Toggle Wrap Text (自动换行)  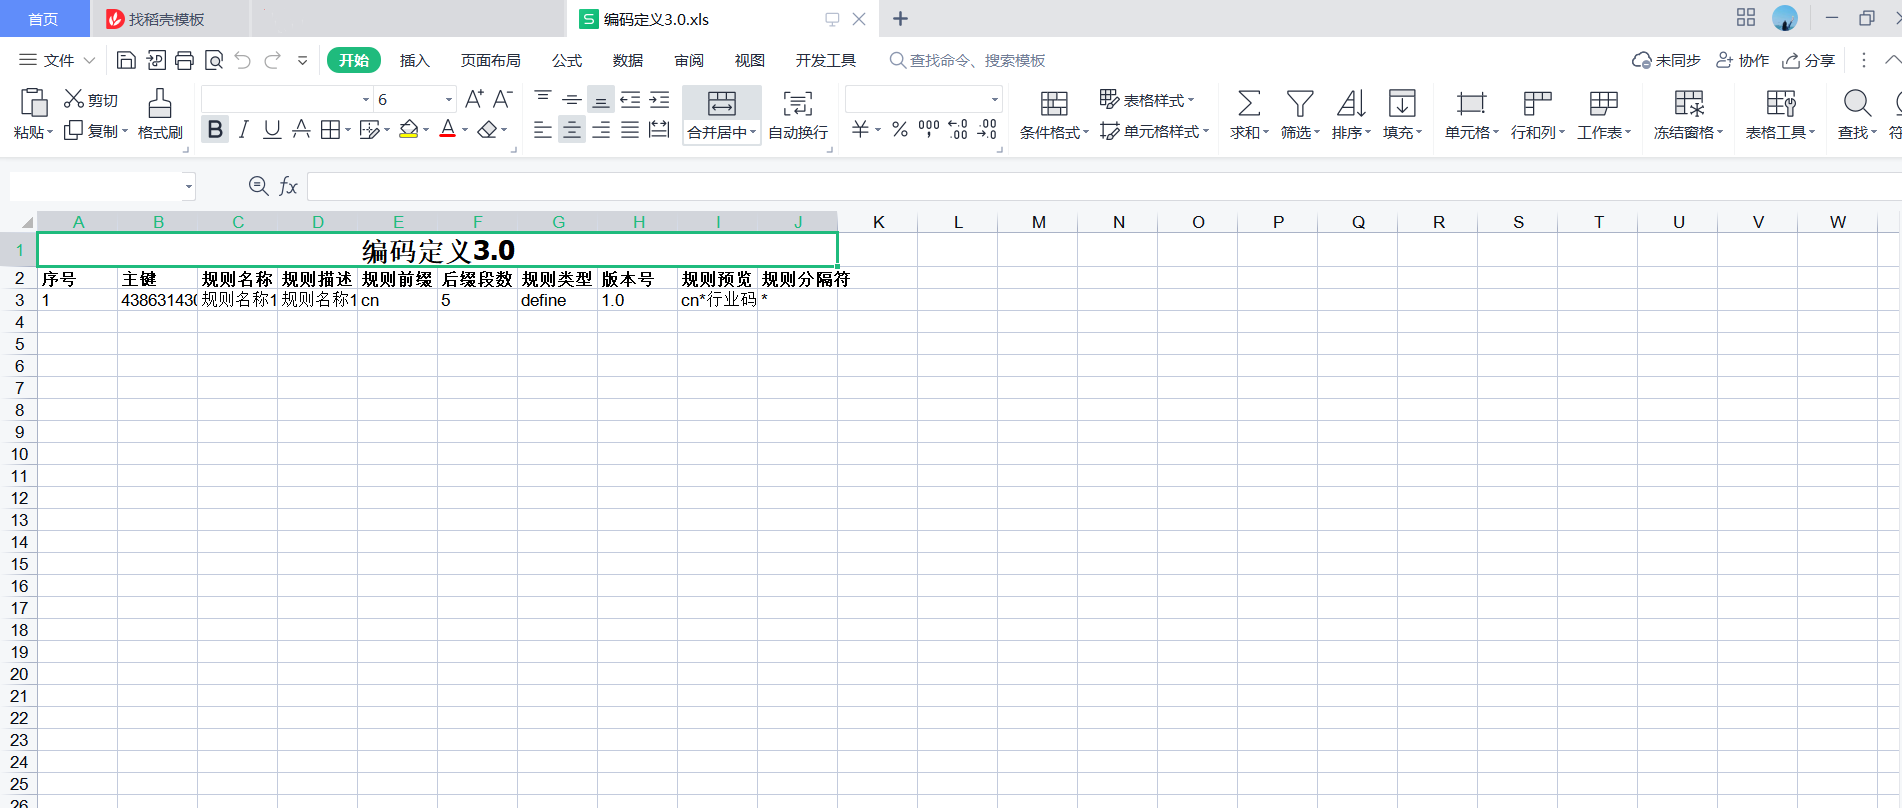click(797, 115)
